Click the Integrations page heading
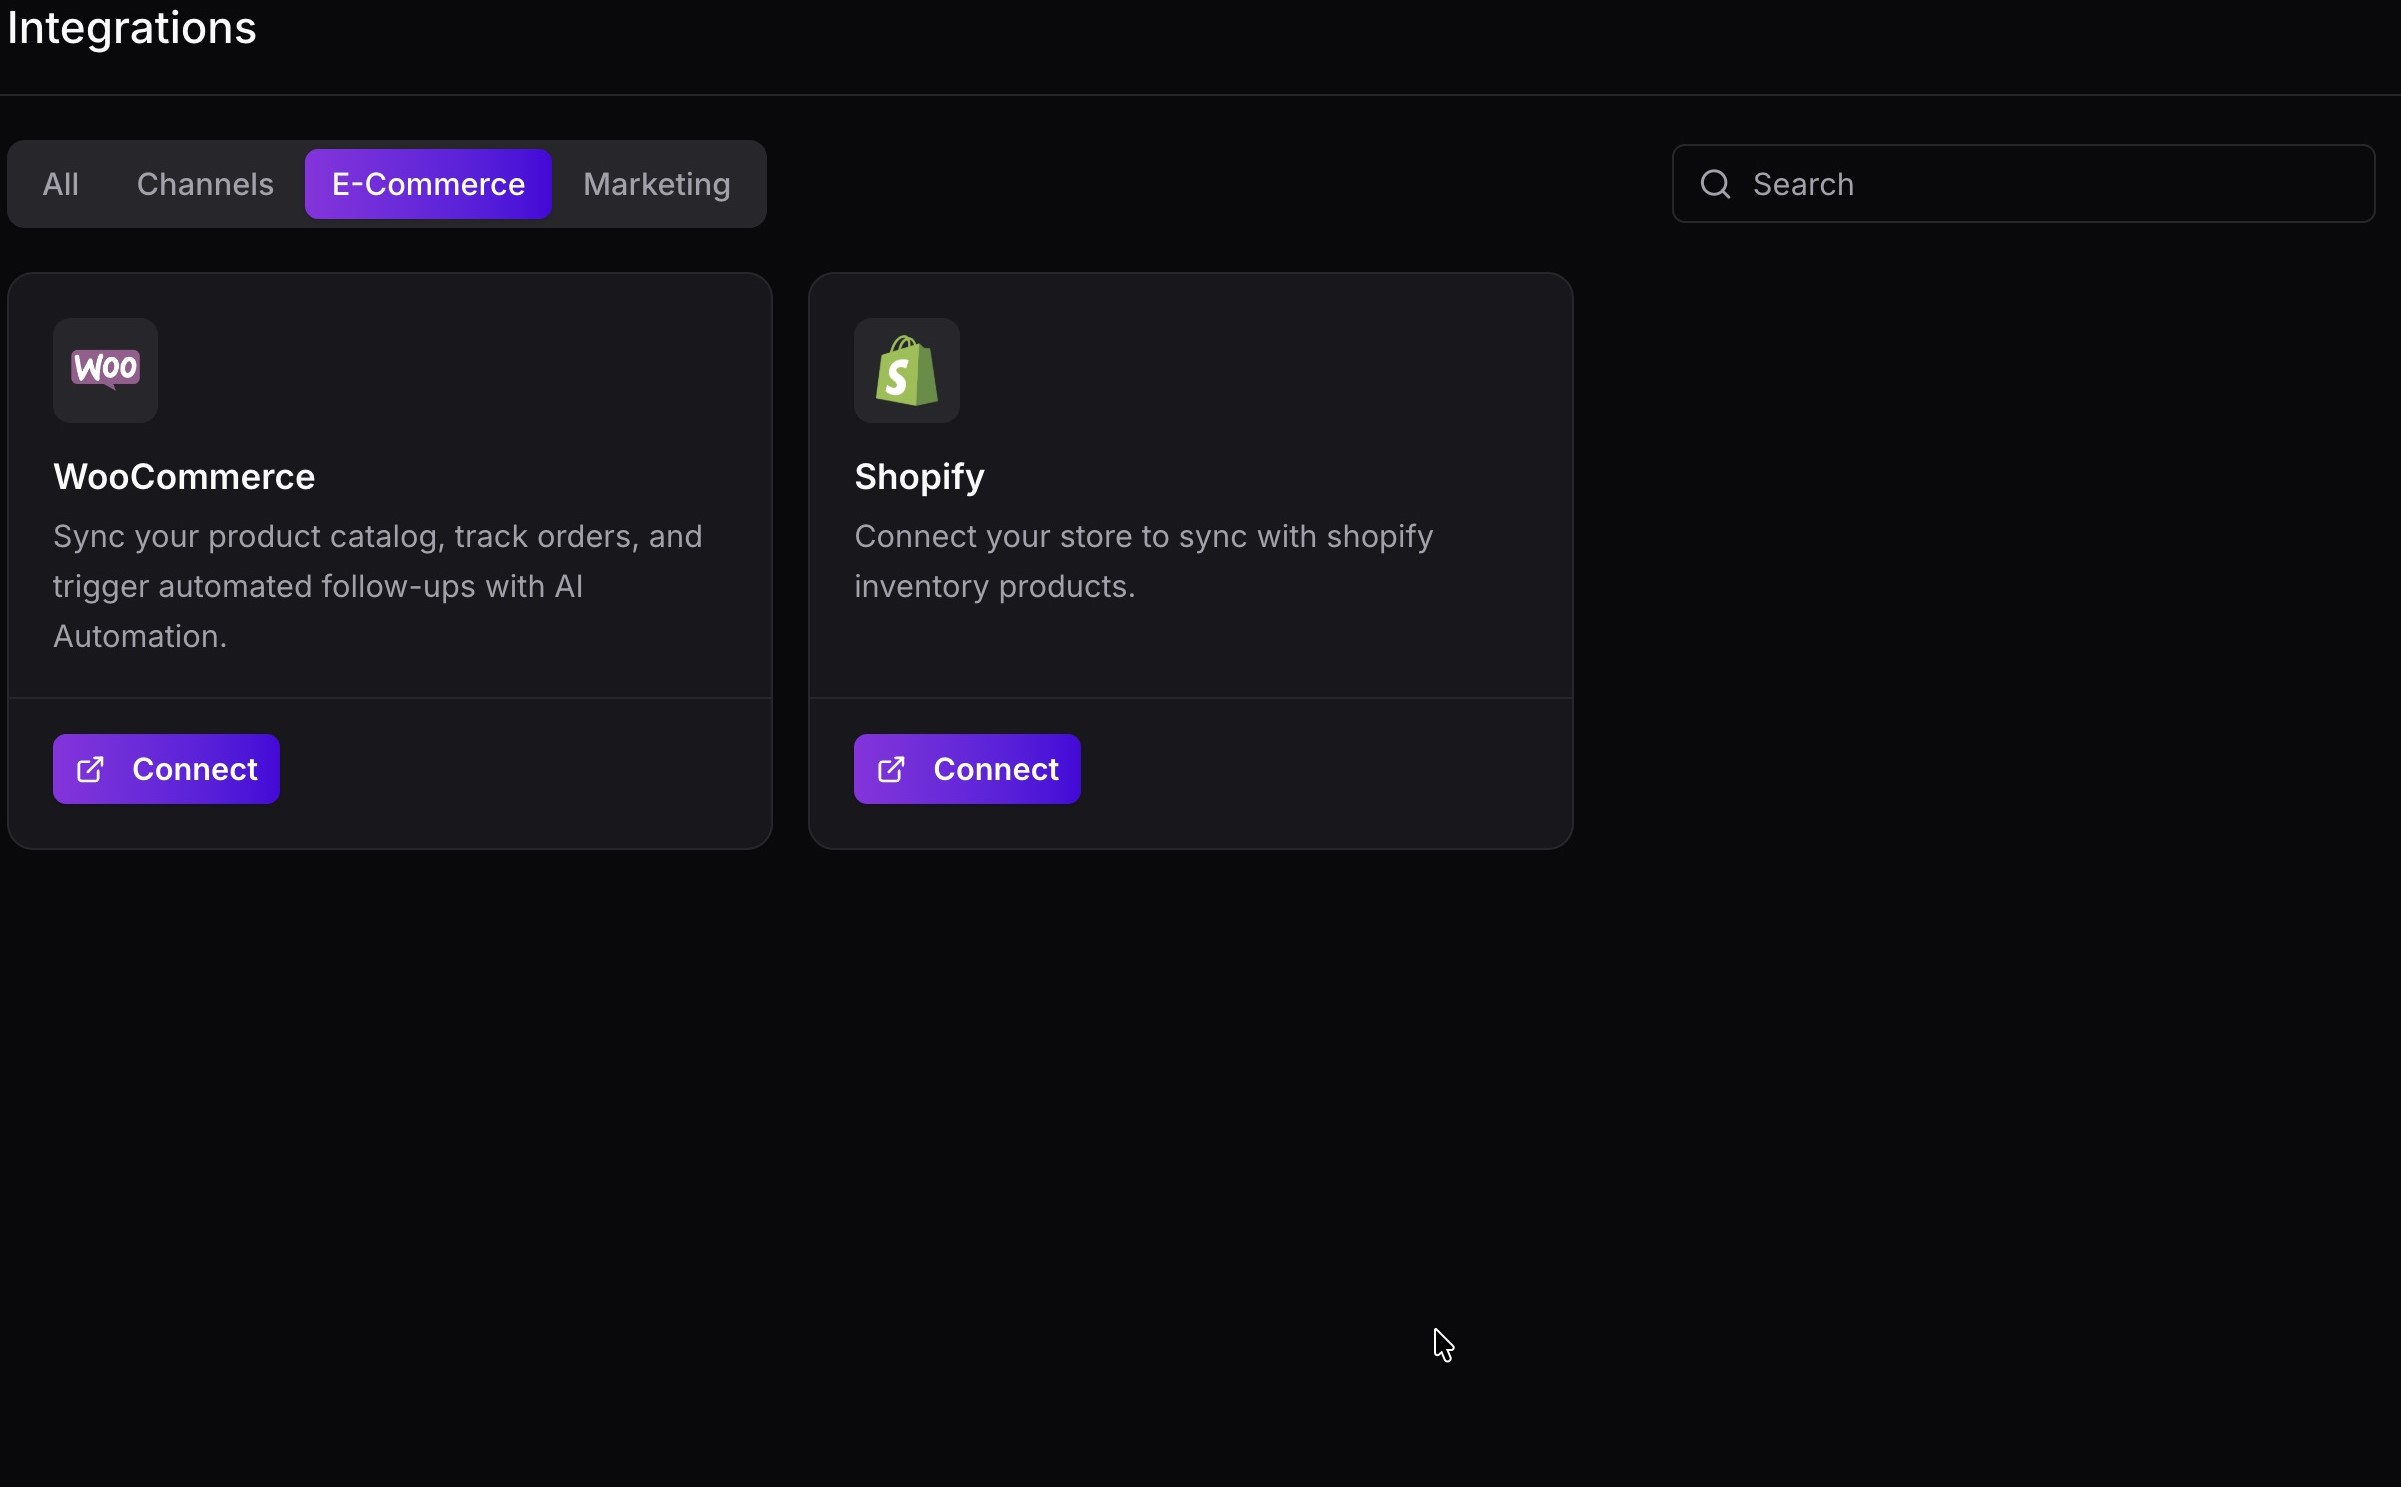This screenshot has width=2401, height=1487. point(131,28)
